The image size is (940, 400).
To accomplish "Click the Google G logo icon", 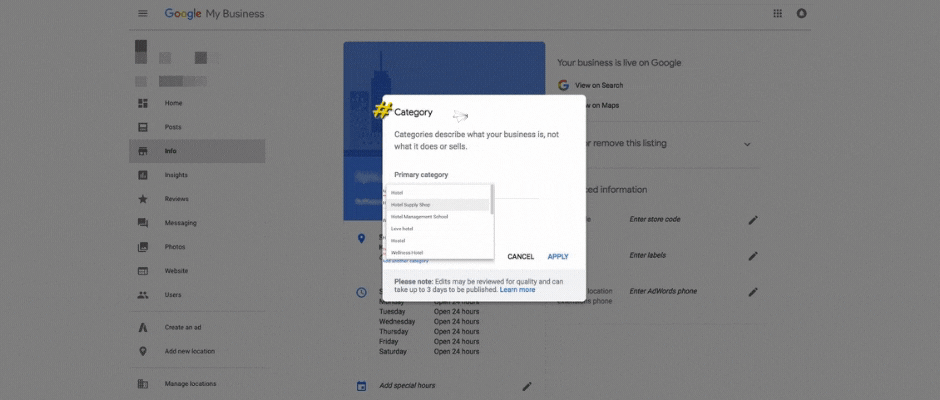I will pos(563,85).
